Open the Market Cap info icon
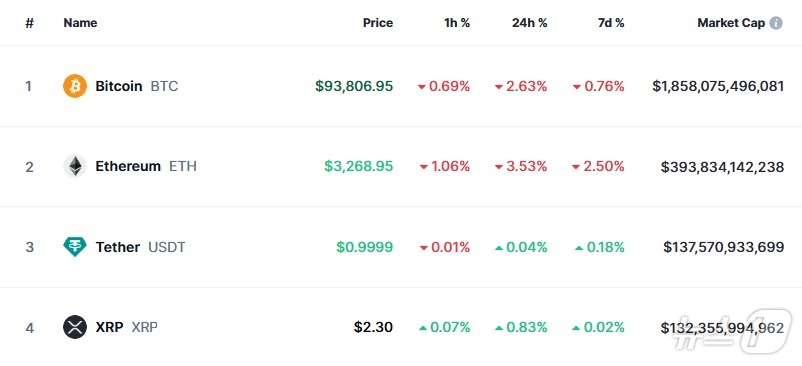 tap(776, 23)
